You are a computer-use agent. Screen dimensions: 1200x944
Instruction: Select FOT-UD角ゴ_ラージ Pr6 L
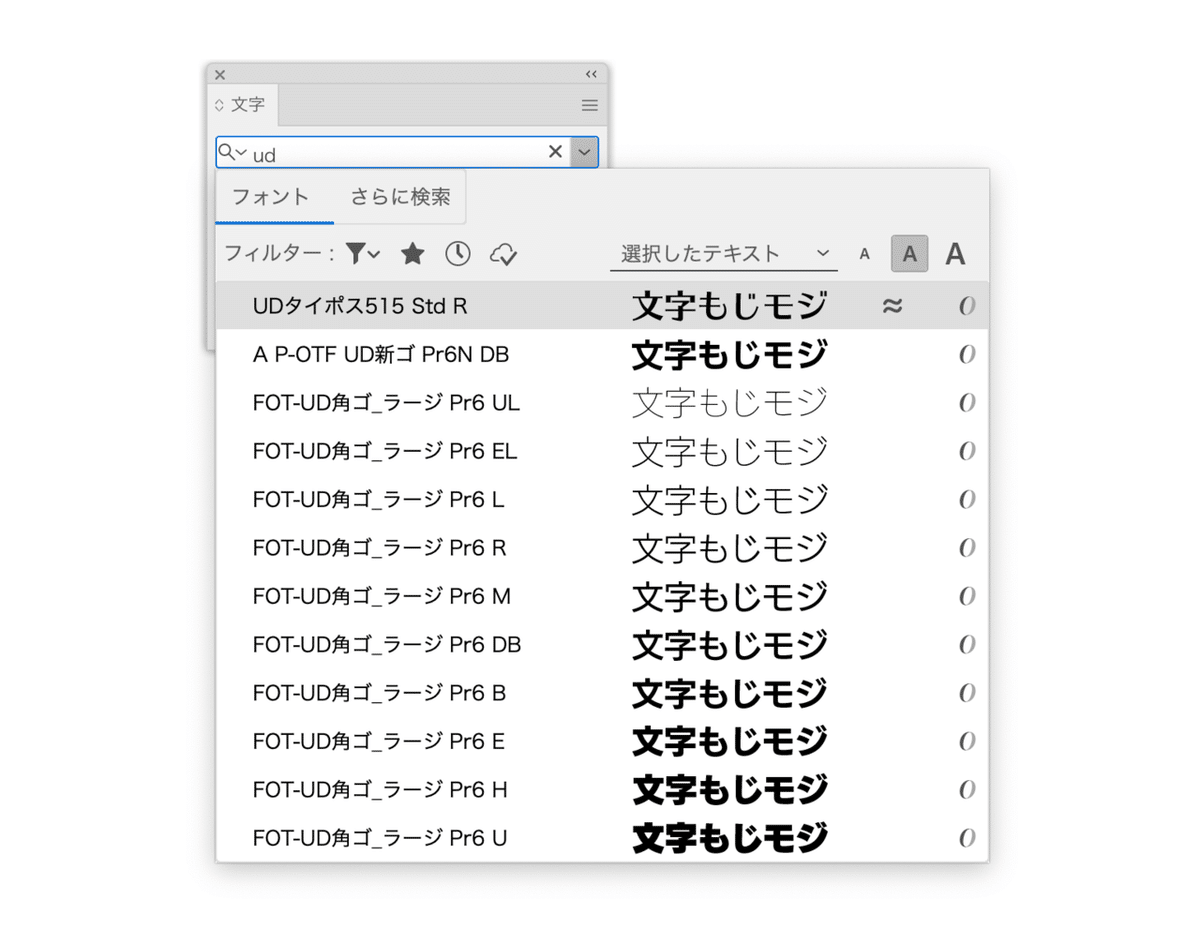pyautogui.click(x=602, y=499)
